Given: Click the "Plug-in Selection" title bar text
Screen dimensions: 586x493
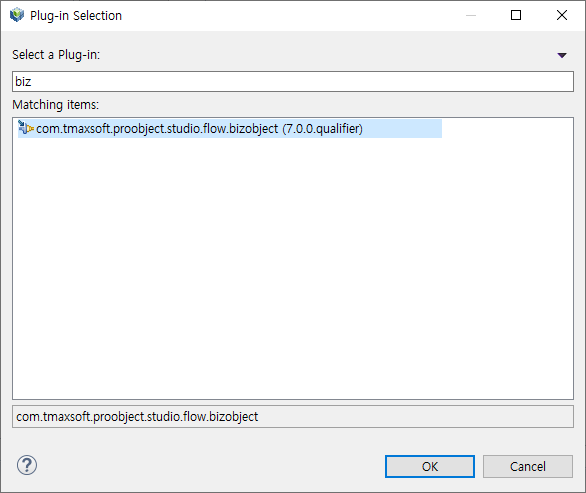Looking at the screenshot, I should [76, 16].
